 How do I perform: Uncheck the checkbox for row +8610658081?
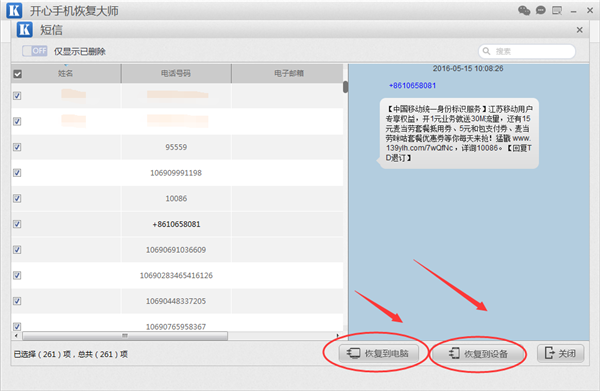click(x=17, y=224)
